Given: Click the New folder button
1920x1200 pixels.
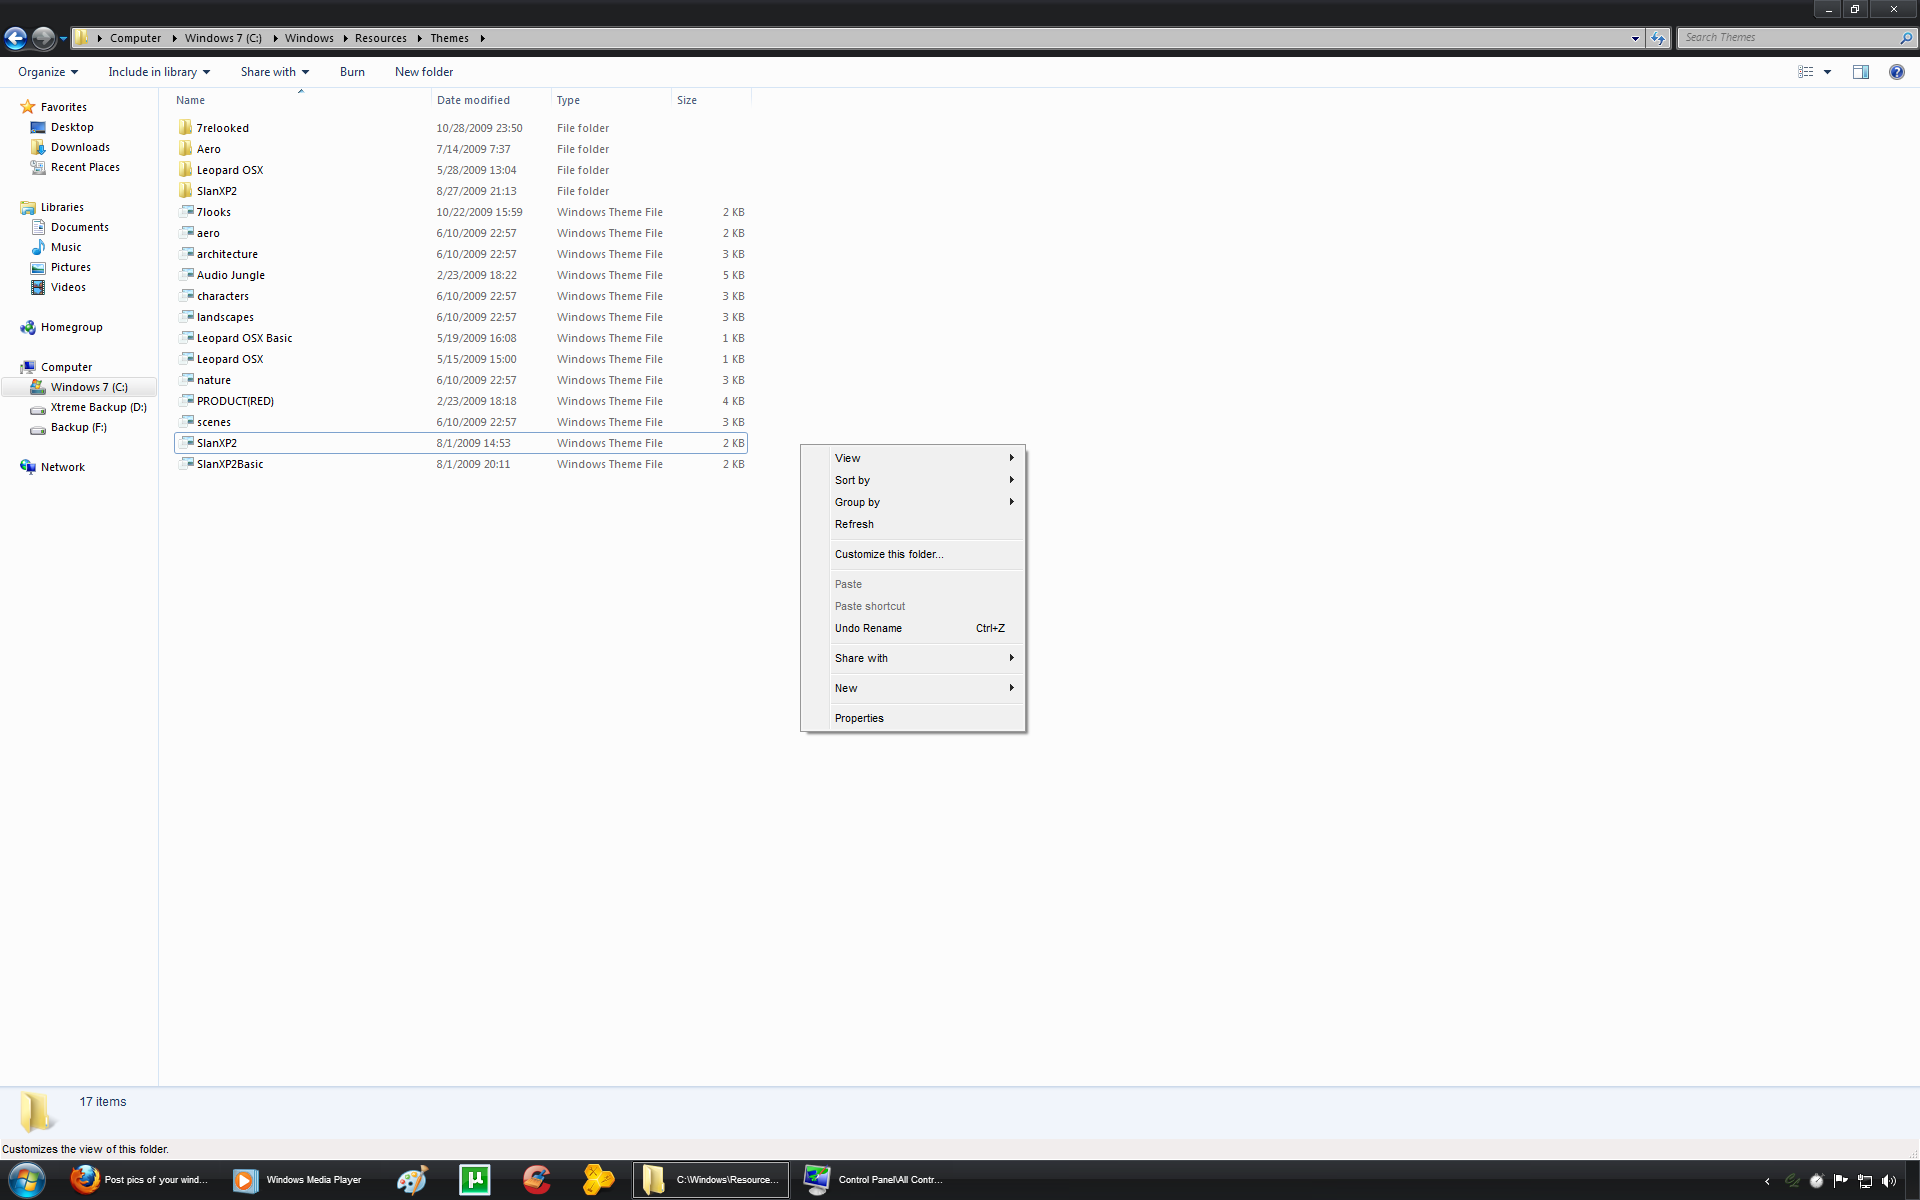Looking at the screenshot, I should click(424, 72).
